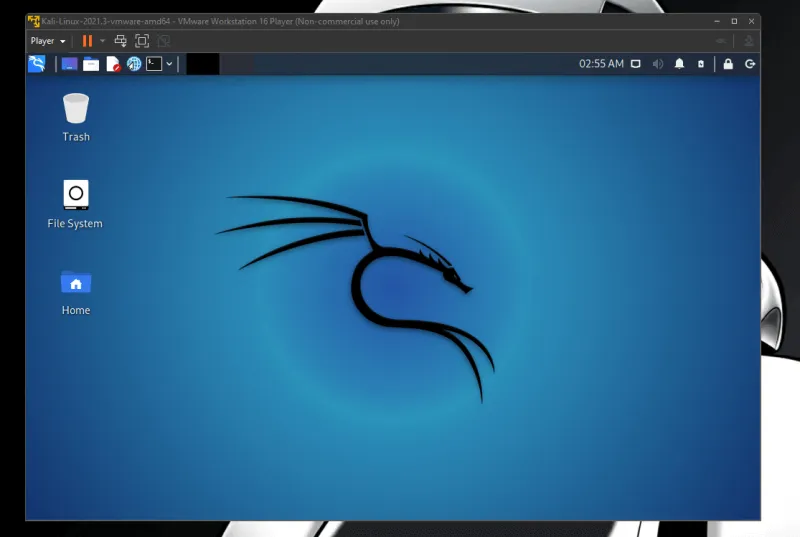
Task: Lock the screen with padlock icon
Action: coord(727,64)
